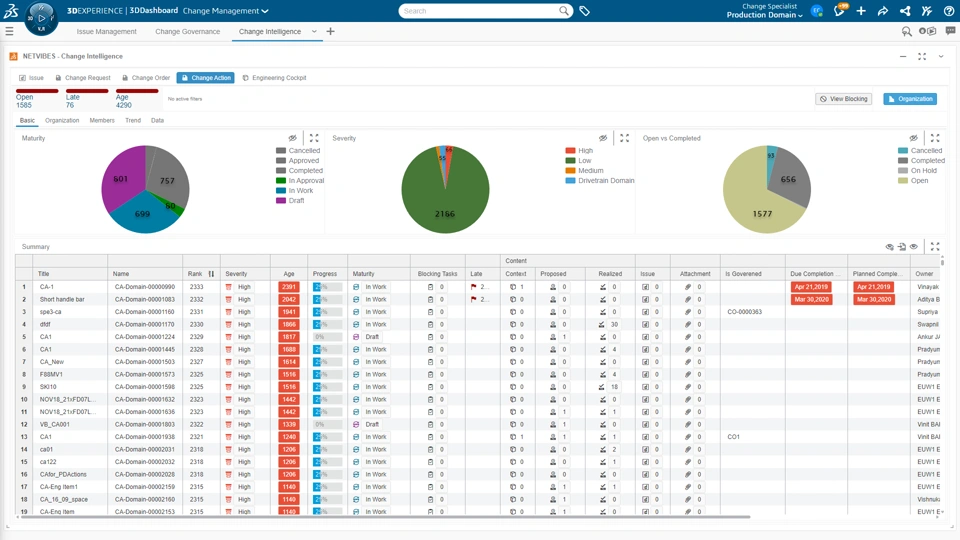
Task: Open the NETVIBES widget chevron menu
Action: coord(941,56)
